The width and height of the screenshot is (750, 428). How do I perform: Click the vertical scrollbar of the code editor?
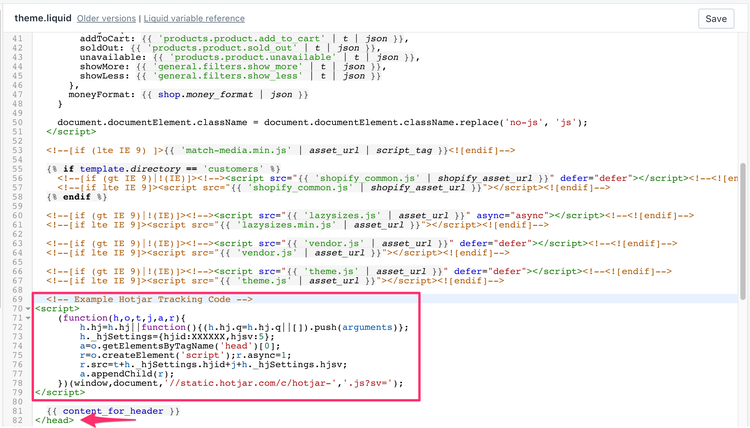pyautogui.click(x=743, y=231)
